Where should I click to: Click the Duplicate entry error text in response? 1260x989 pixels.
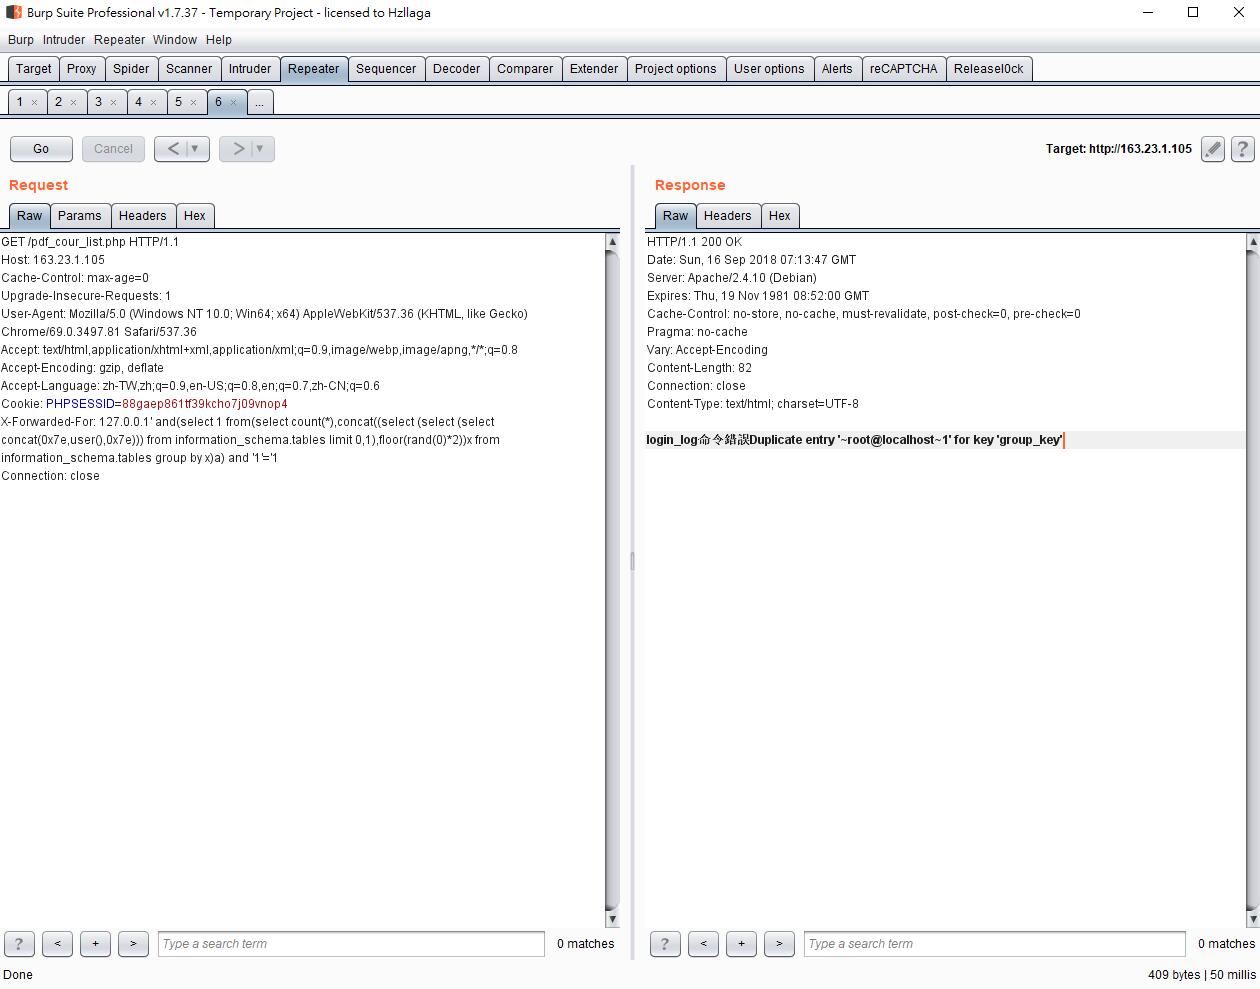(906, 440)
